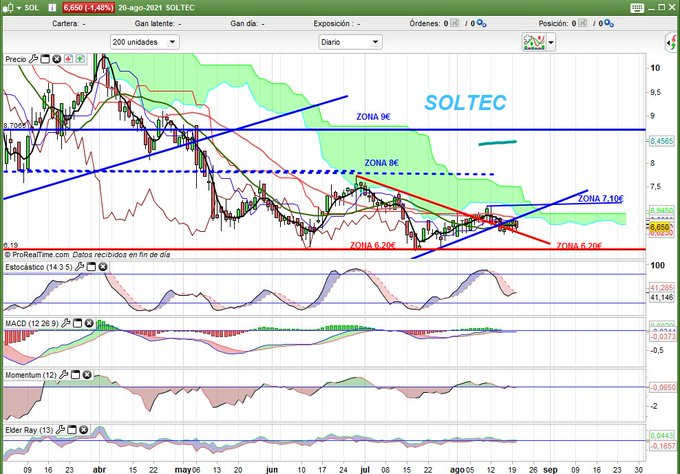The height and width of the screenshot is (474, 680).
Task: Click the sep month label on time axis
Action: pyautogui.click(x=550, y=469)
